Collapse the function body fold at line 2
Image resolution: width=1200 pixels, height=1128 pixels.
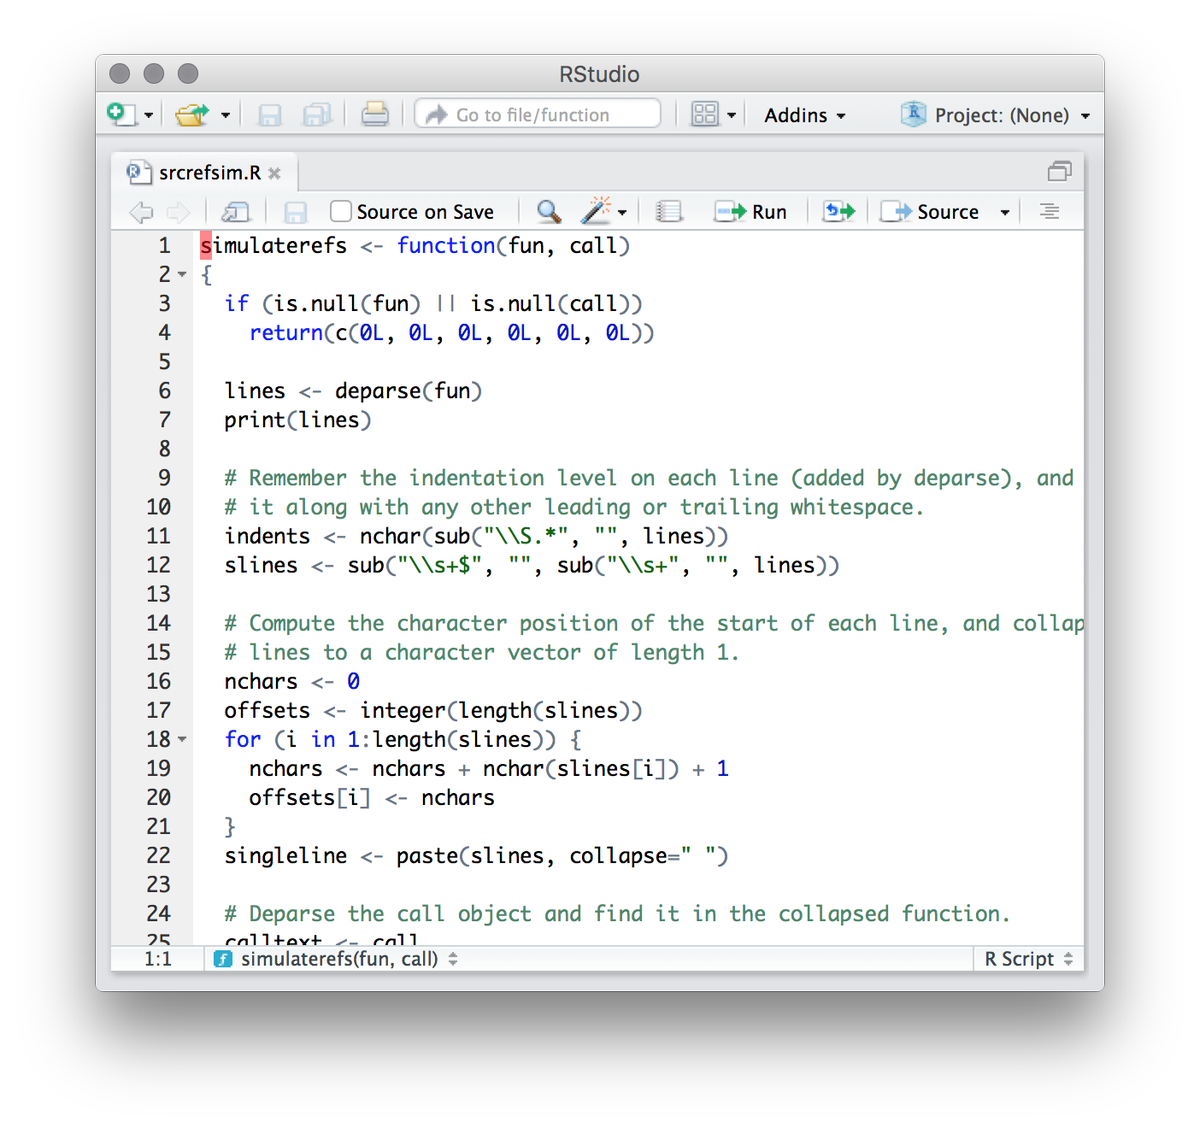(x=181, y=273)
